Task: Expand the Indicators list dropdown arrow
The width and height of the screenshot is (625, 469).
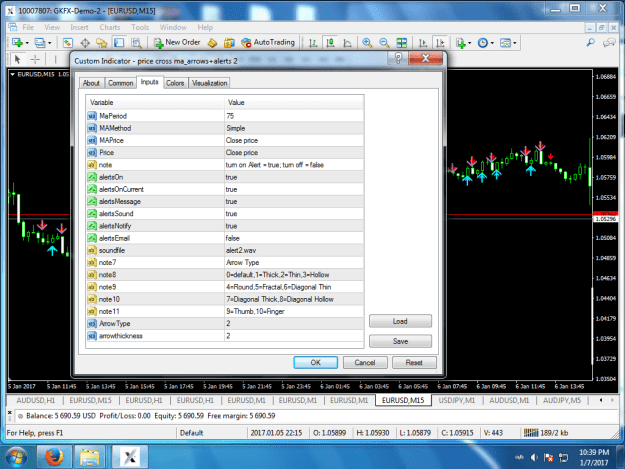Action: point(470,43)
